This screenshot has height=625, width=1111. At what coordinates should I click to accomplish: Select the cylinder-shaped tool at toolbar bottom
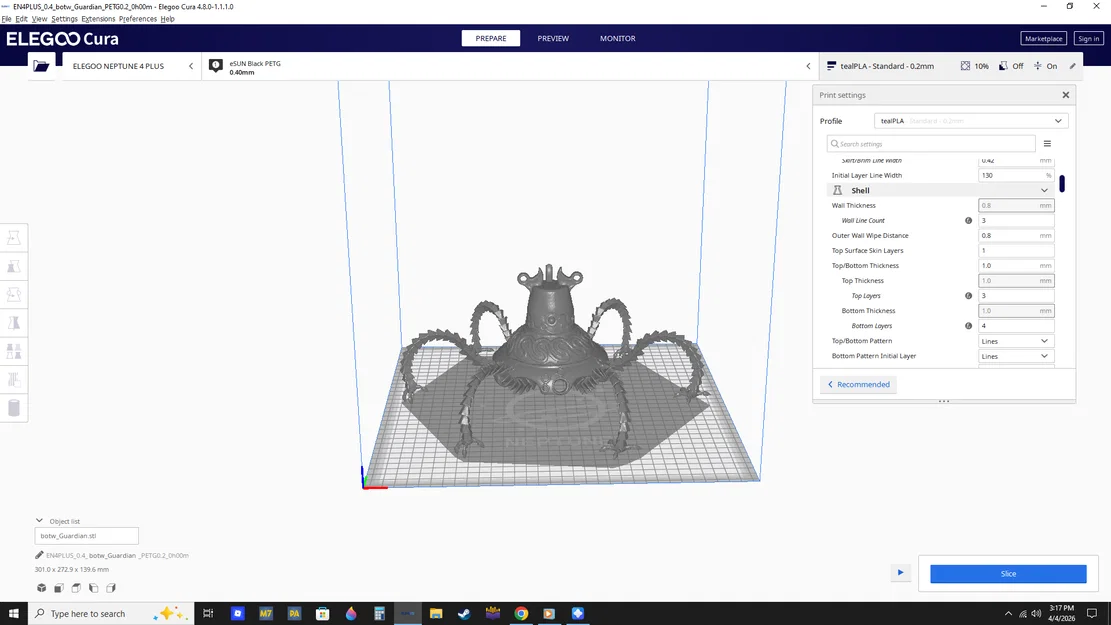click(x=13, y=408)
